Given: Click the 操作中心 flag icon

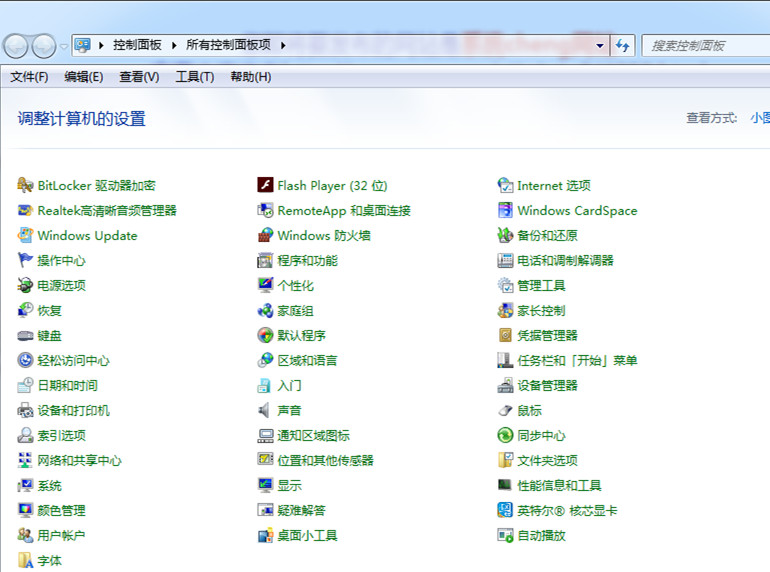Looking at the screenshot, I should click(25, 260).
